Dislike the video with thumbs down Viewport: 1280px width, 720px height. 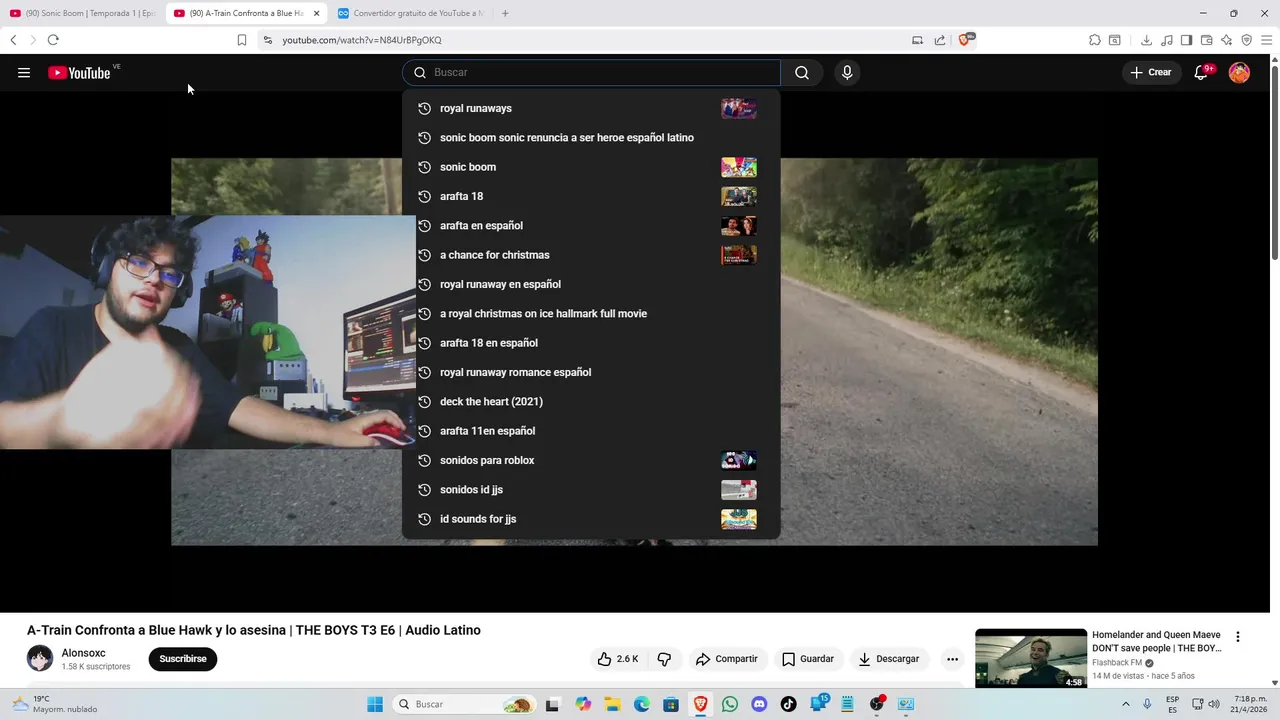(x=664, y=659)
